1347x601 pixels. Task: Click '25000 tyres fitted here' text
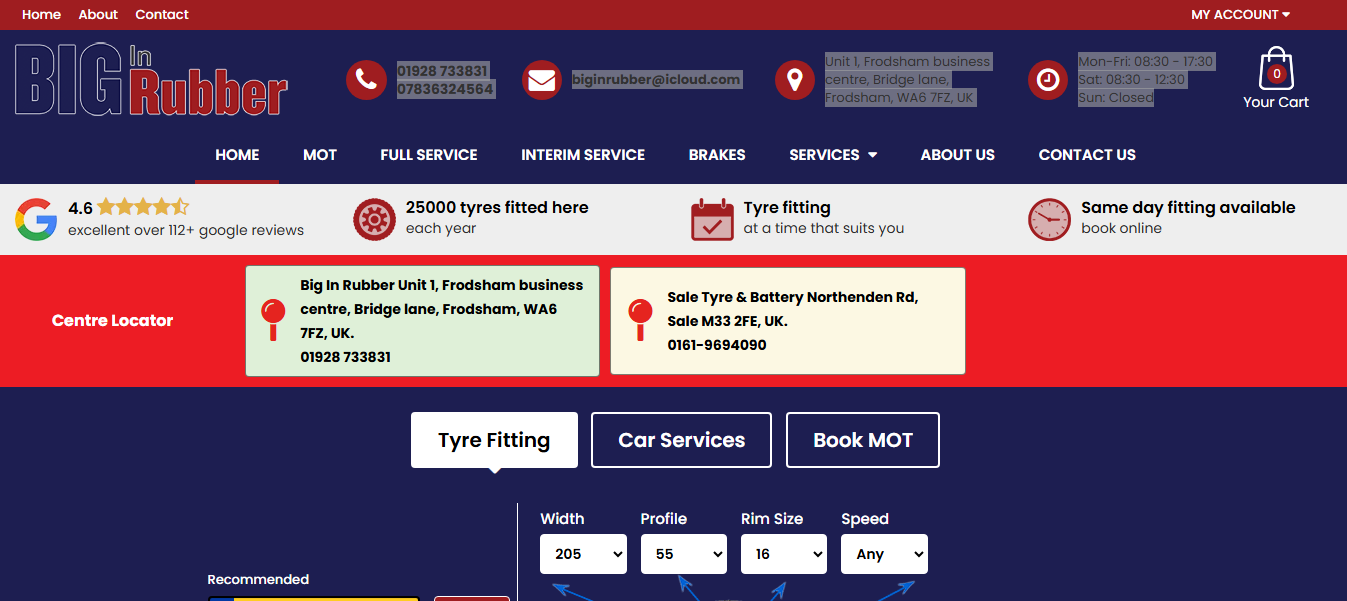pos(497,208)
